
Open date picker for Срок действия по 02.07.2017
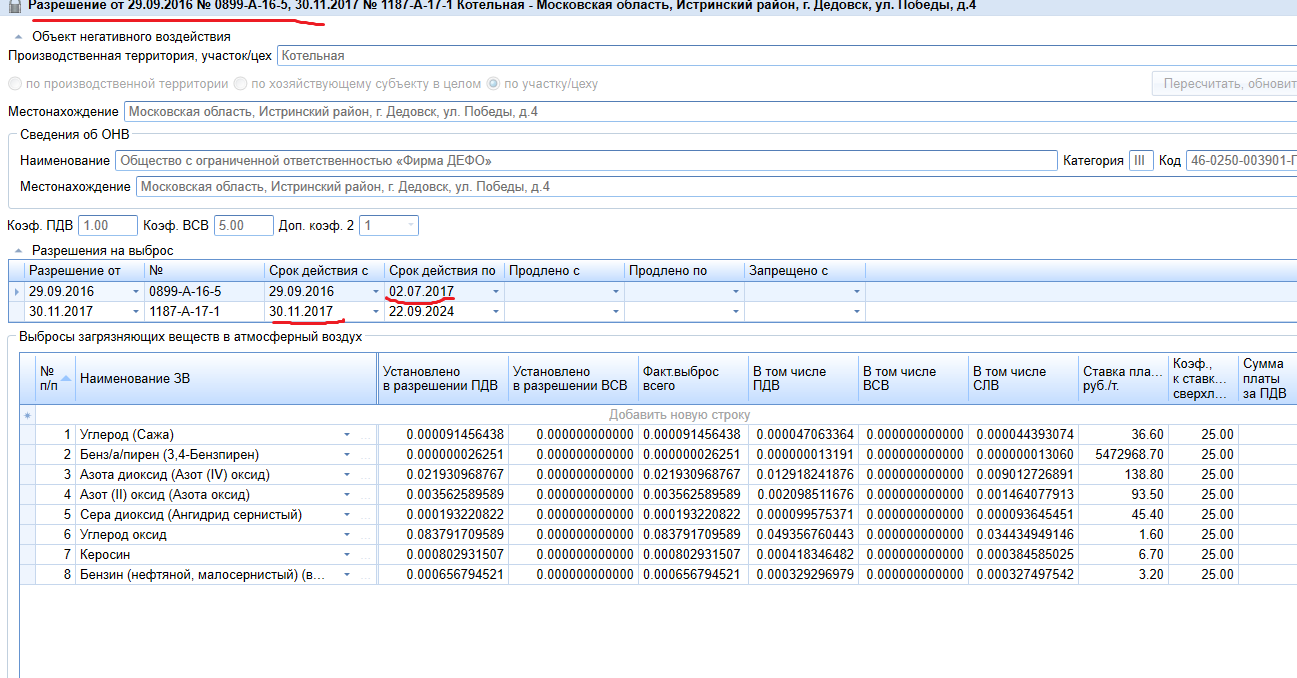tap(495, 291)
